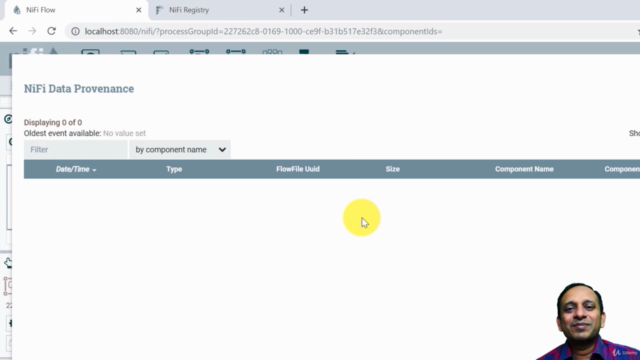
Task: Open a new browser tab
Action: pyautogui.click(x=304, y=10)
